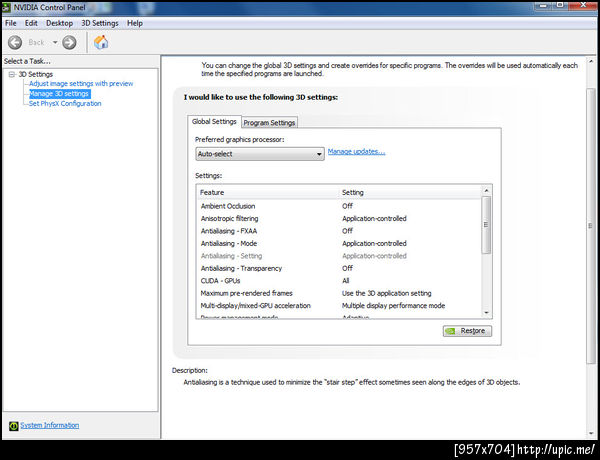The image size is (600, 460).
Task: Go to the Home icon in toolbar
Action: pyautogui.click(x=101, y=42)
